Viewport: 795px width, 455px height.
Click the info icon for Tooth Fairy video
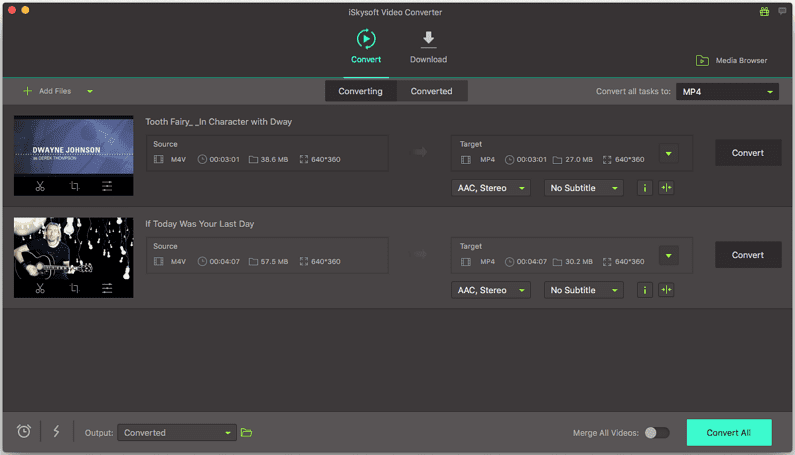644,188
